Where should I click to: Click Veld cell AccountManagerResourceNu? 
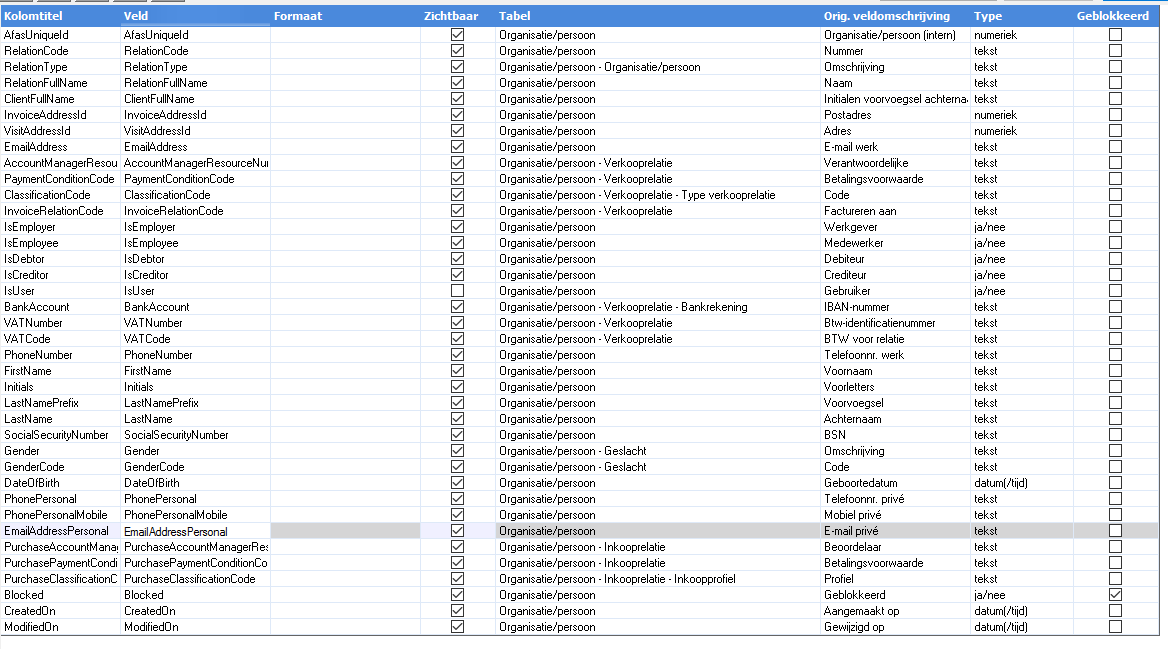pyautogui.click(x=195, y=163)
